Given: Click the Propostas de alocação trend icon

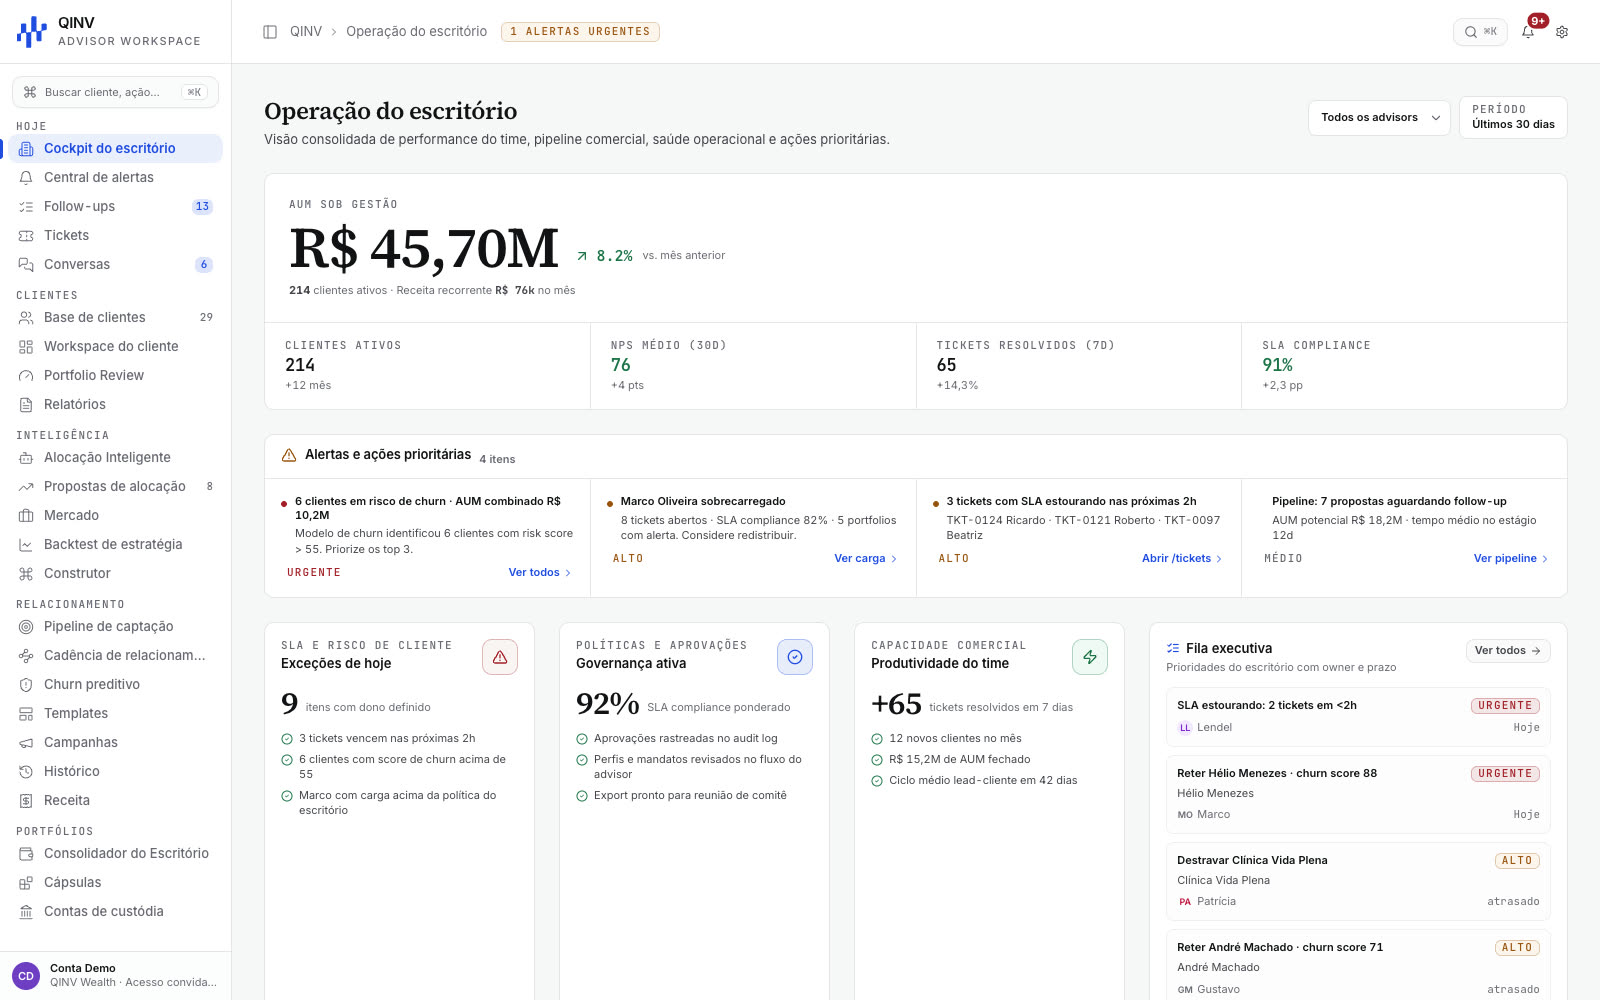Looking at the screenshot, I should pos(26,487).
